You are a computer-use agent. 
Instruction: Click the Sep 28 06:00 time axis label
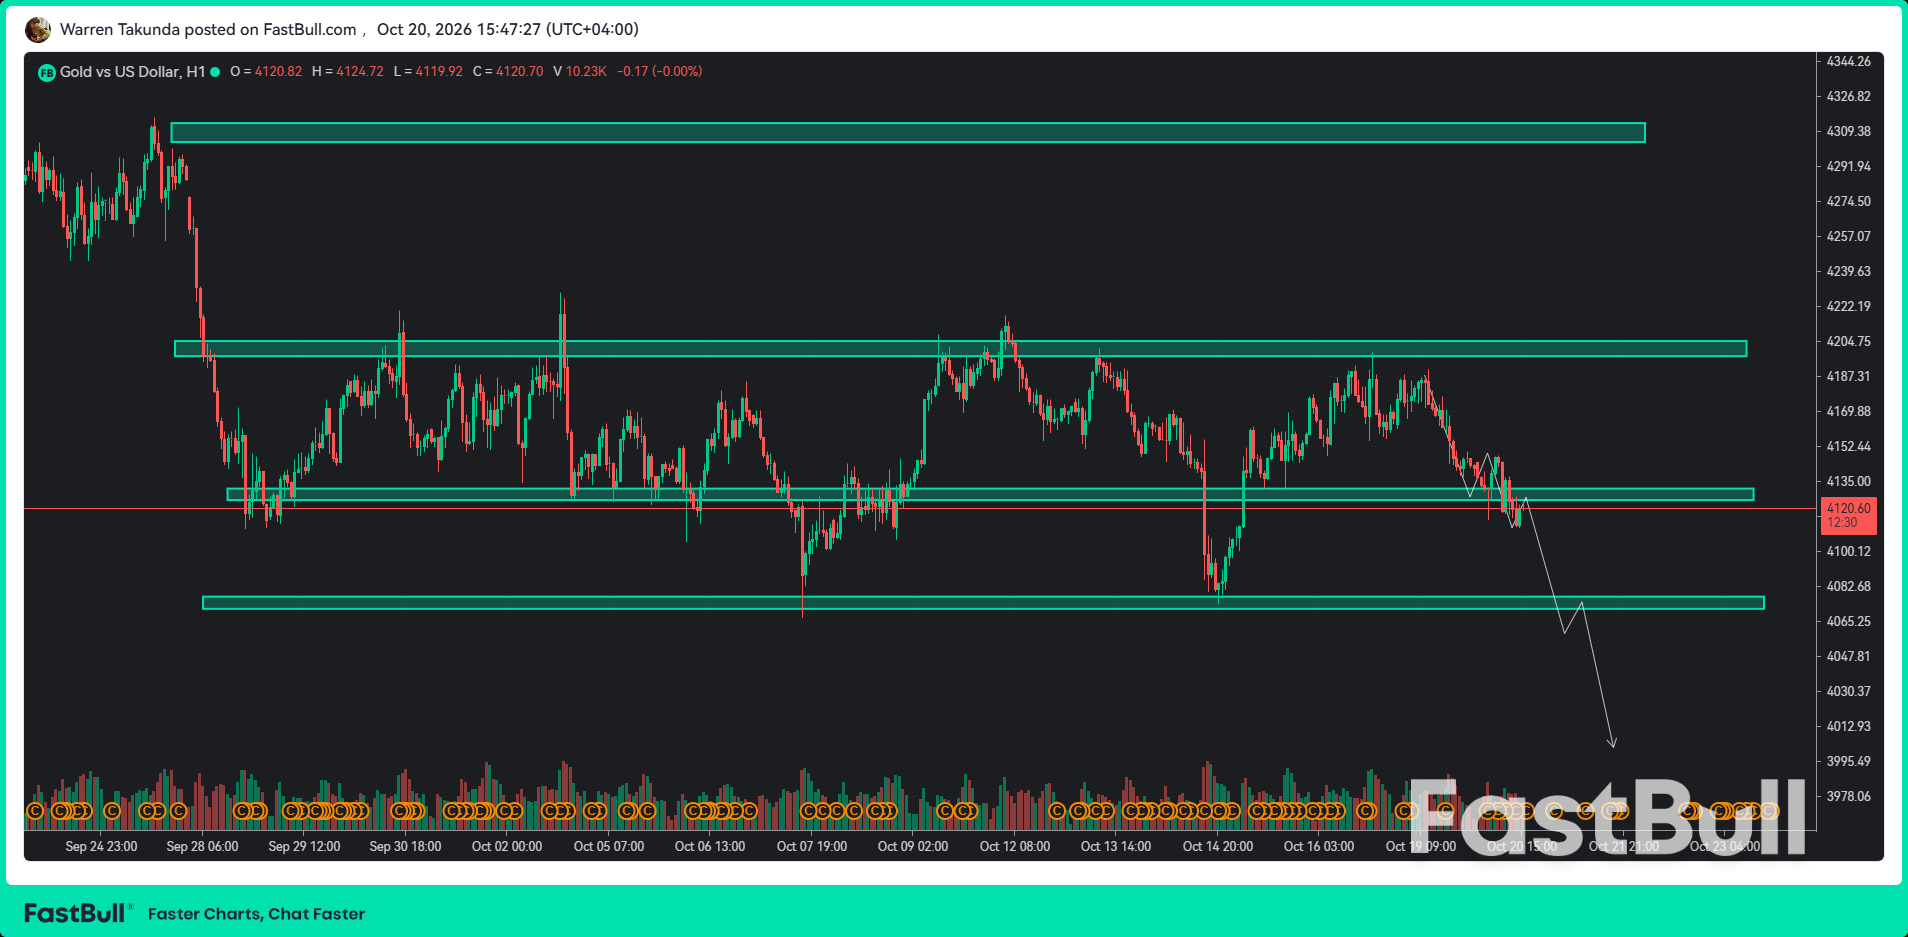(202, 847)
